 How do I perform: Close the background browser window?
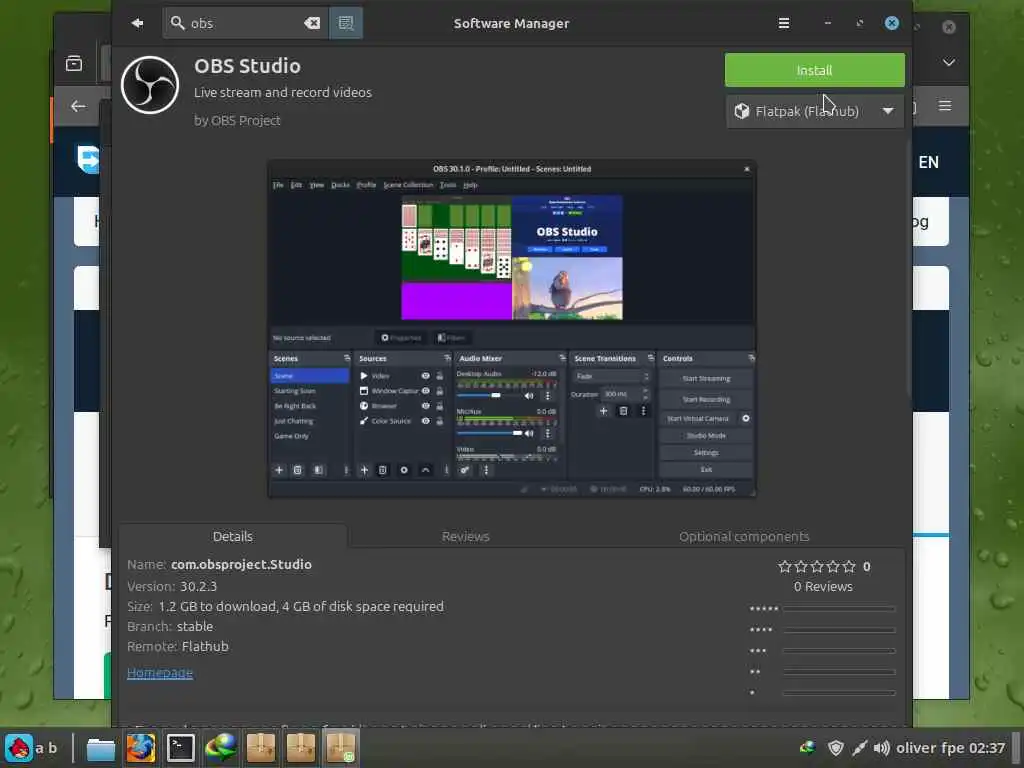click(949, 27)
